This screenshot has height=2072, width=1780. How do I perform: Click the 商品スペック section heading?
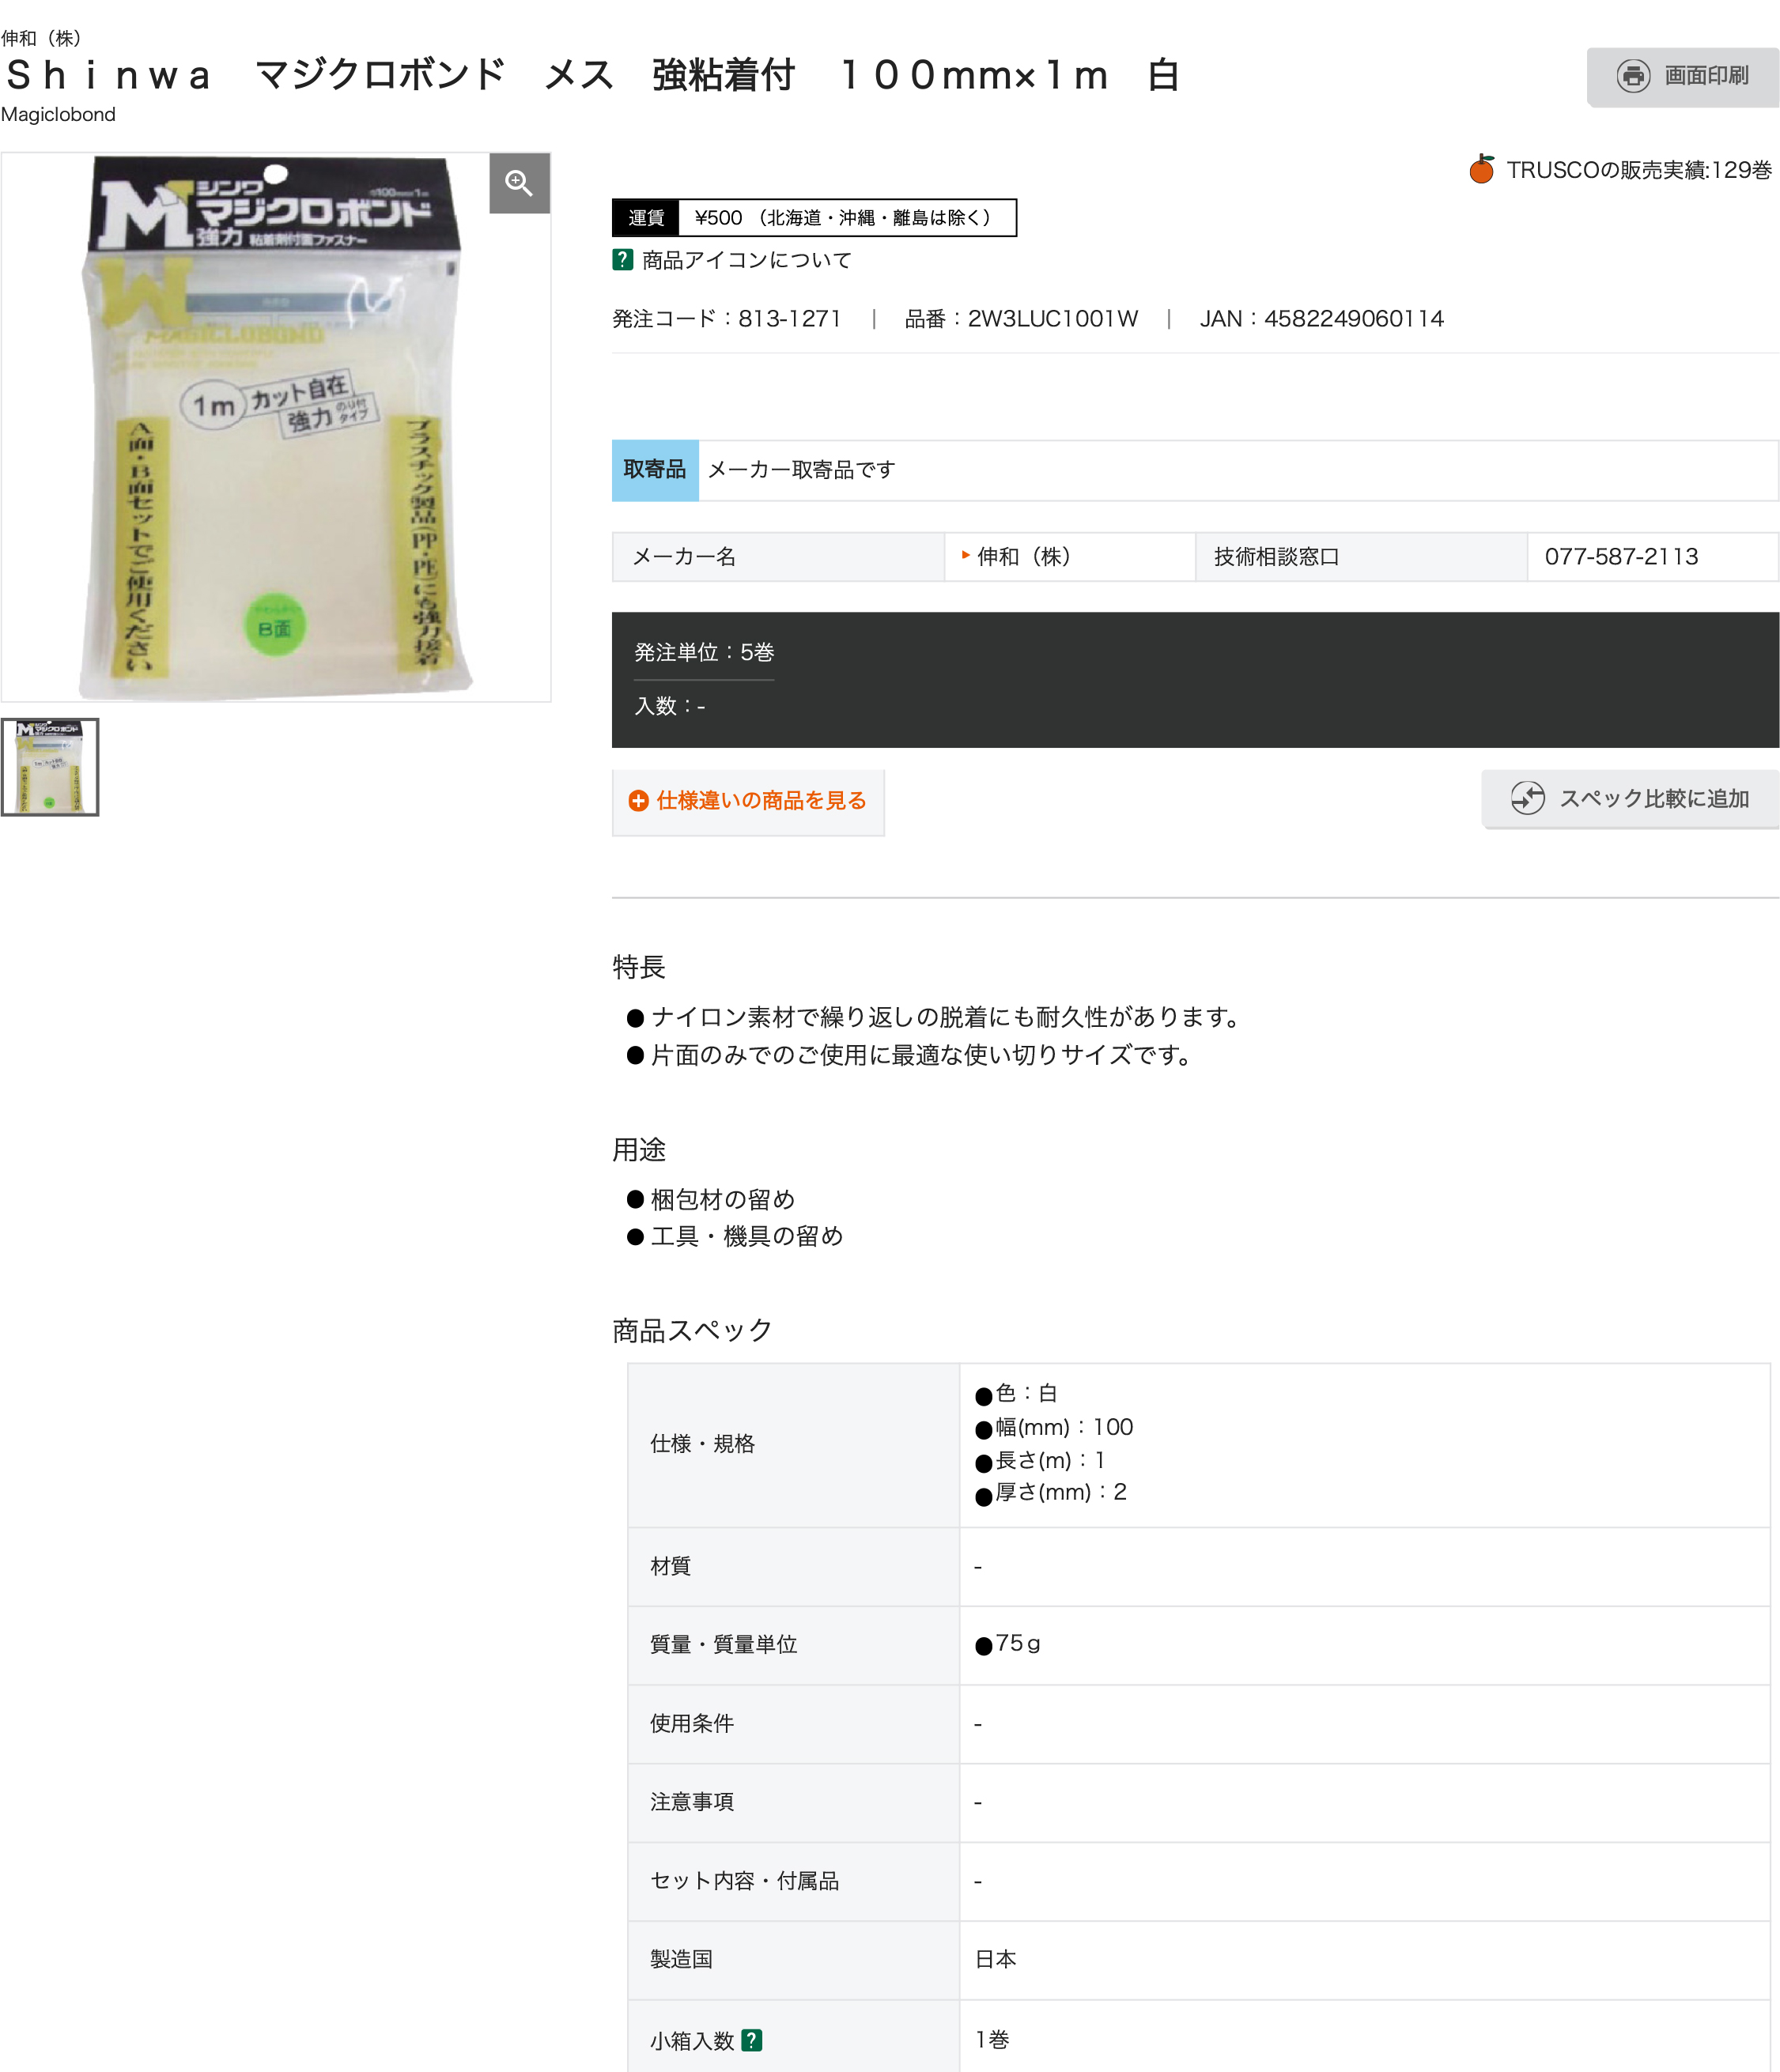coord(692,1330)
